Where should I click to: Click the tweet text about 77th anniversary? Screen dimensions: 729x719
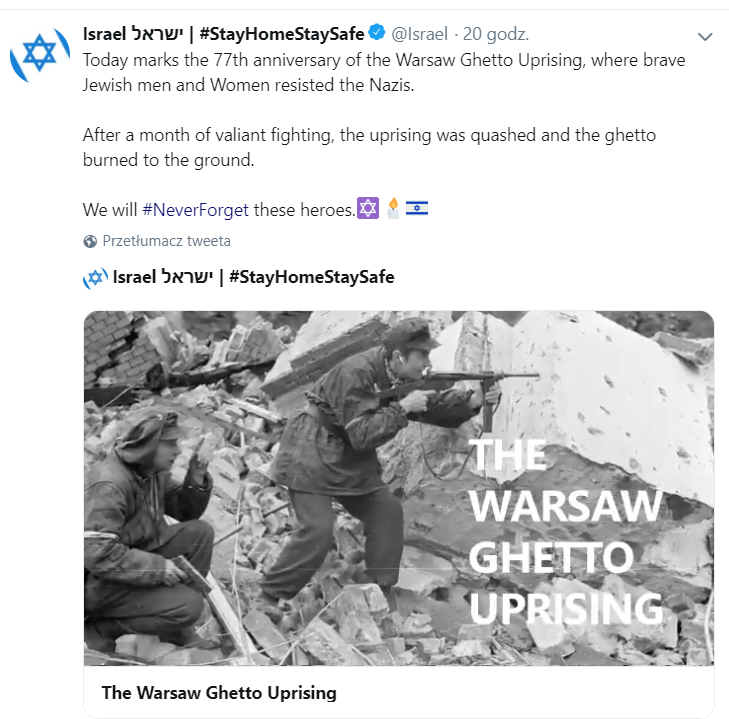coord(384,73)
